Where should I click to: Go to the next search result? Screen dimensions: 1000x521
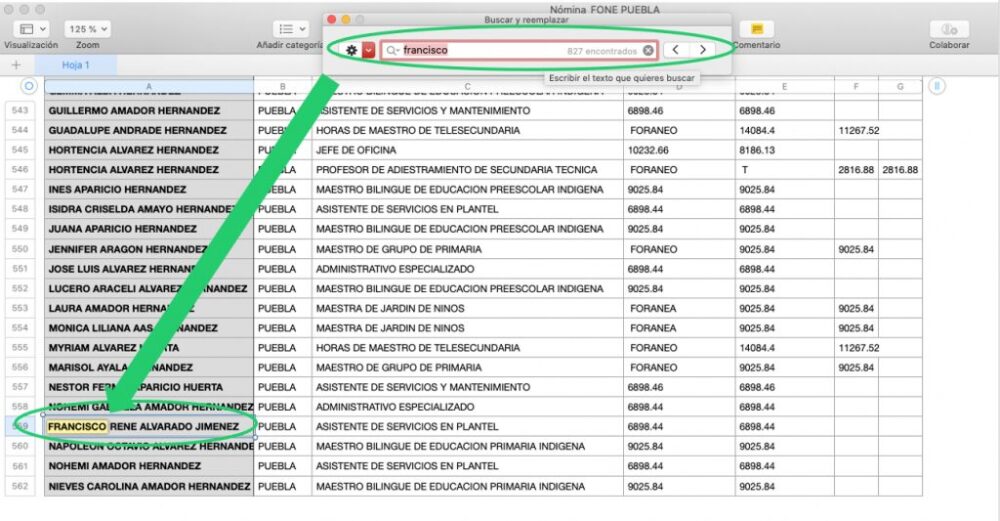pos(702,50)
